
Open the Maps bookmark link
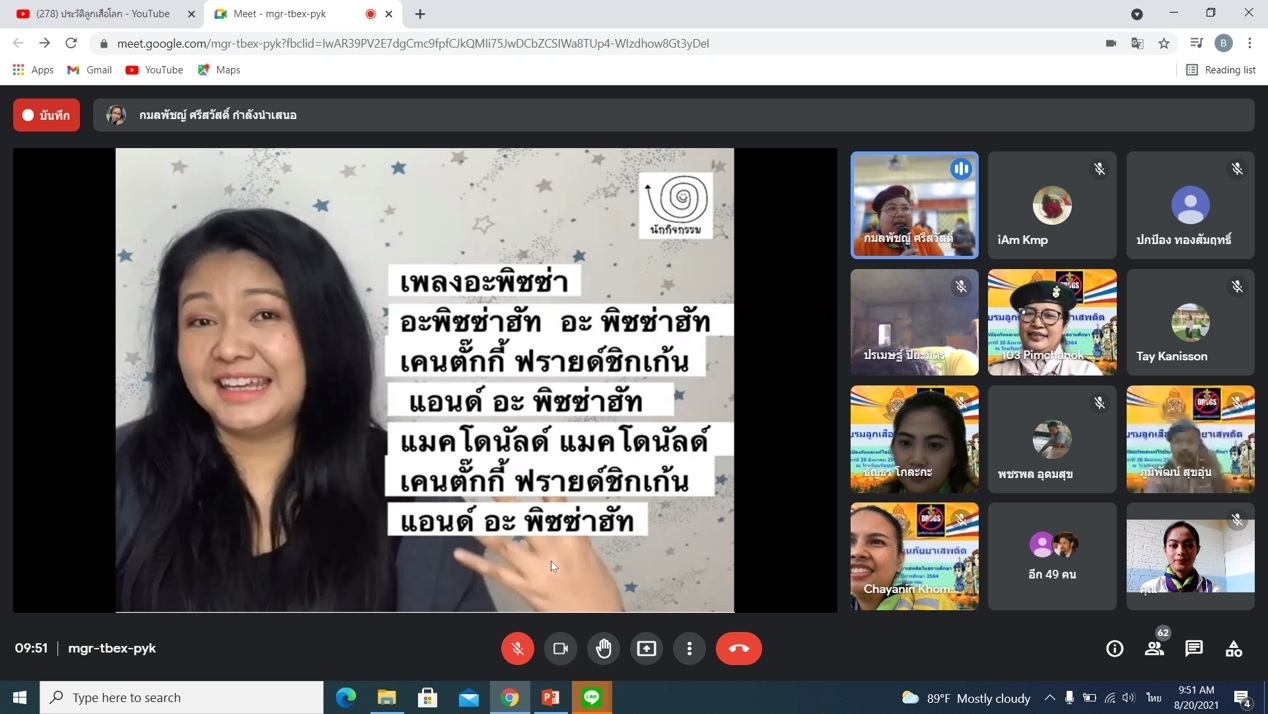coord(219,70)
